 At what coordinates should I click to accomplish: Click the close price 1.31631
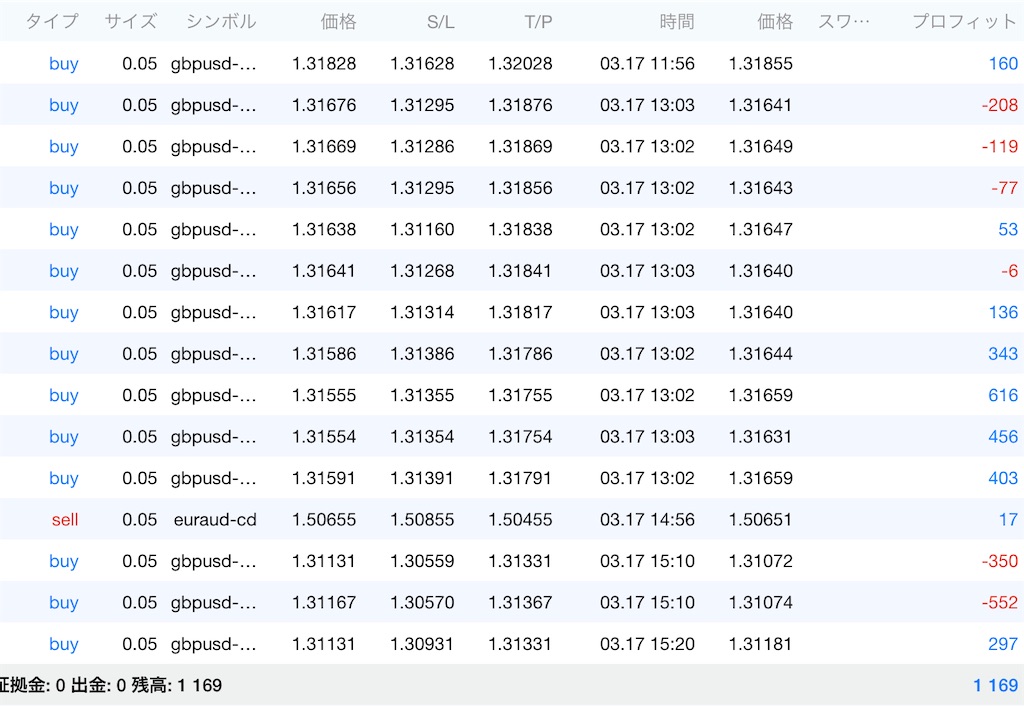point(761,436)
